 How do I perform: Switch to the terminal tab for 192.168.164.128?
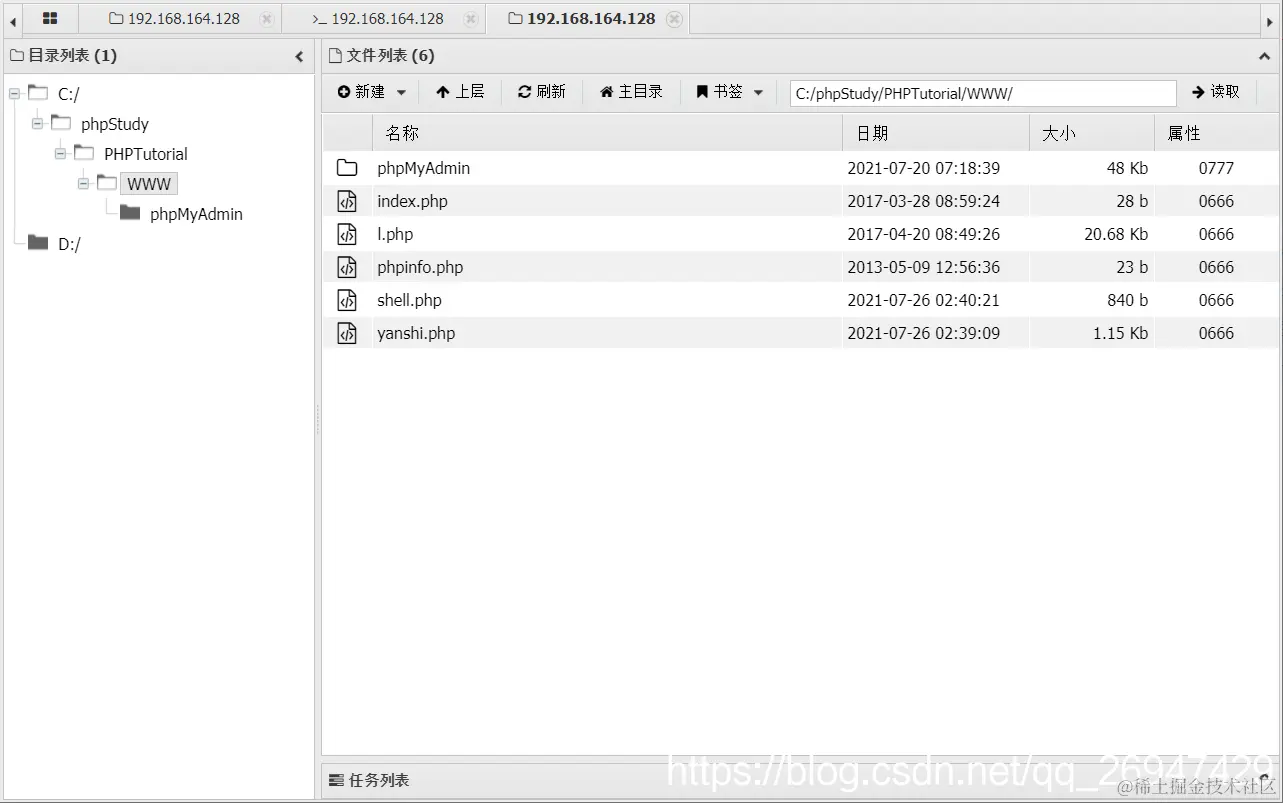point(380,18)
